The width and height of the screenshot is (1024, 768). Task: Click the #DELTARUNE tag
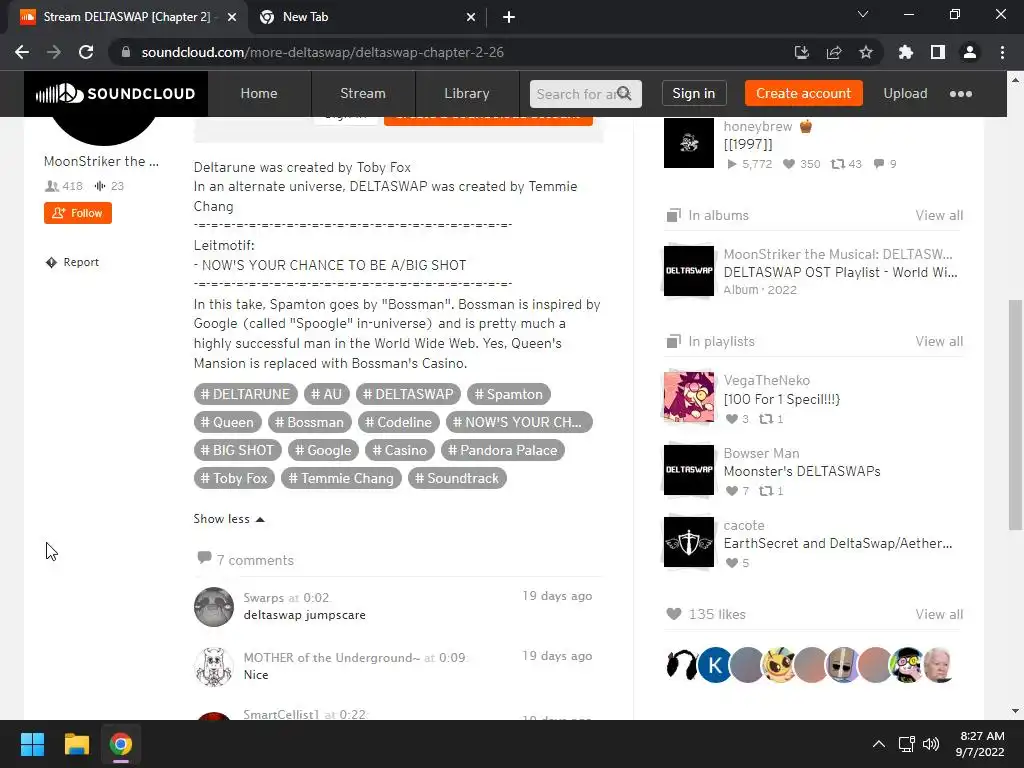tap(246, 394)
